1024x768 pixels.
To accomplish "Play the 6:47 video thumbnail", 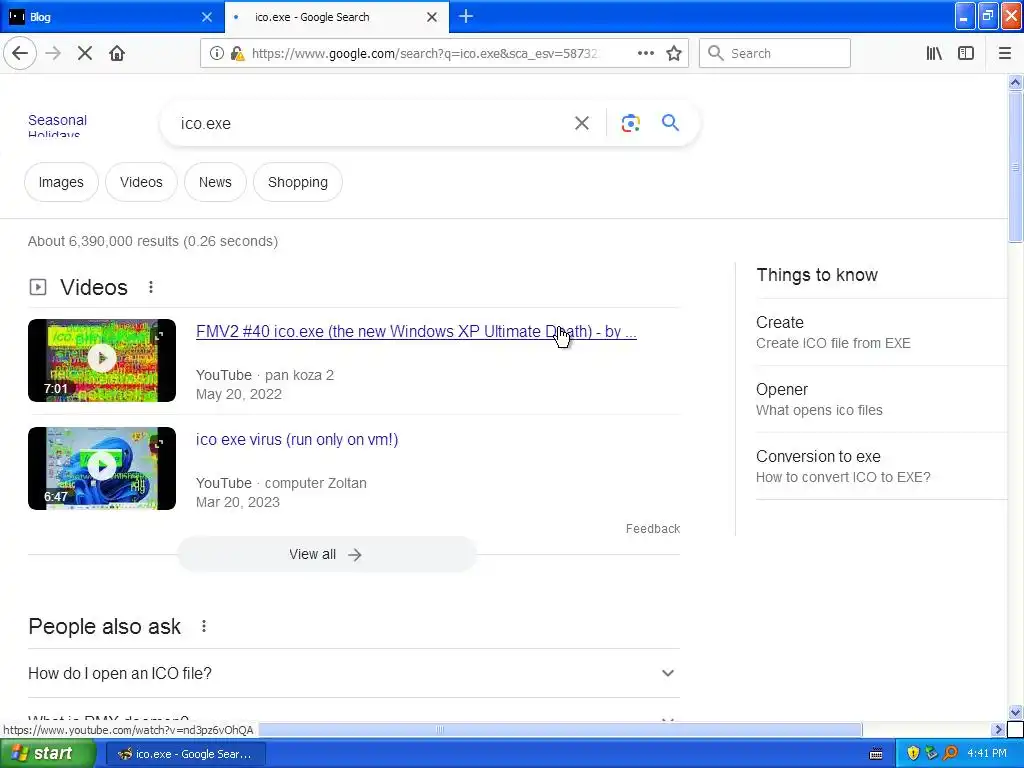I will [x=102, y=468].
